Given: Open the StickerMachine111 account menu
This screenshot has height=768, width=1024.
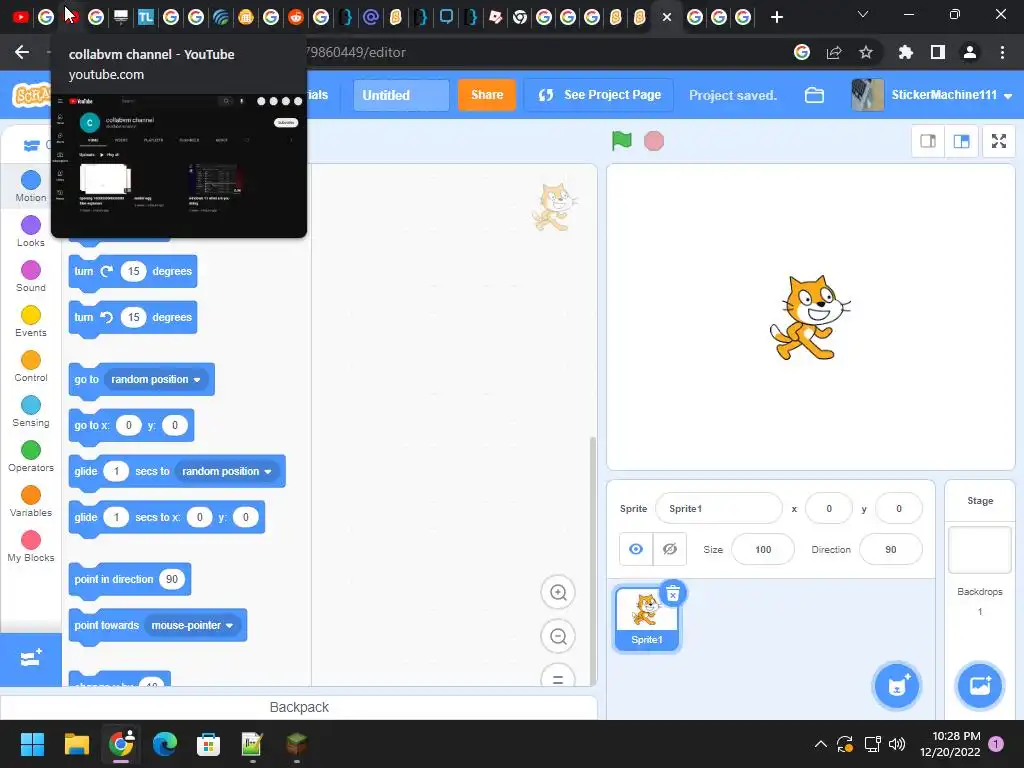Looking at the screenshot, I should click(933, 95).
